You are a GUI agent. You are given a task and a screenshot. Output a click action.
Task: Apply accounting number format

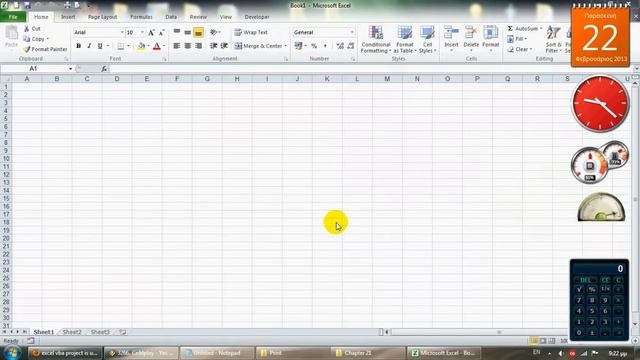(x=298, y=46)
